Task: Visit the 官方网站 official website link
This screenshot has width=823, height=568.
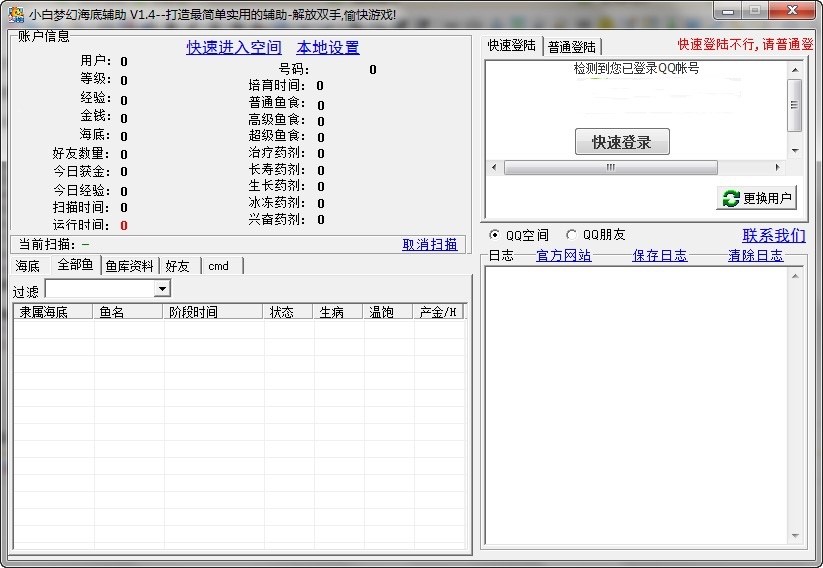Action: pos(564,256)
